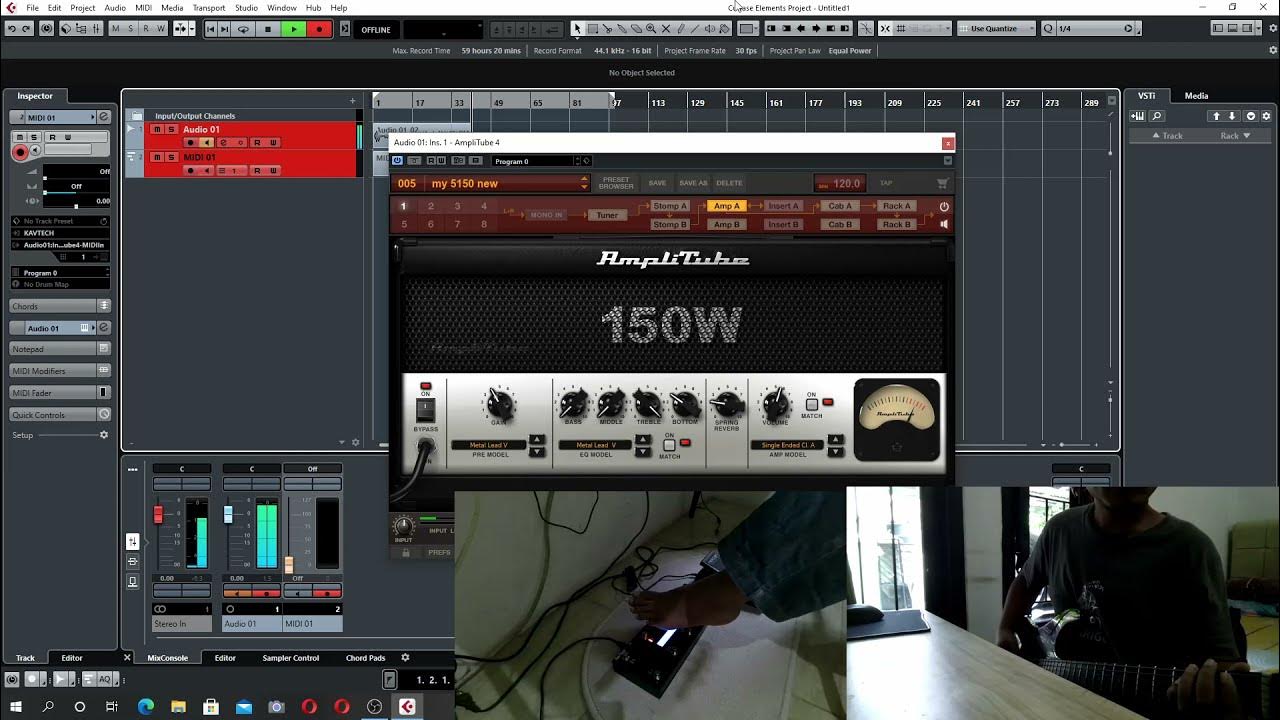Select the Range Selection tool
Viewport: 1280px width, 720px height.
click(x=592, y=29)
